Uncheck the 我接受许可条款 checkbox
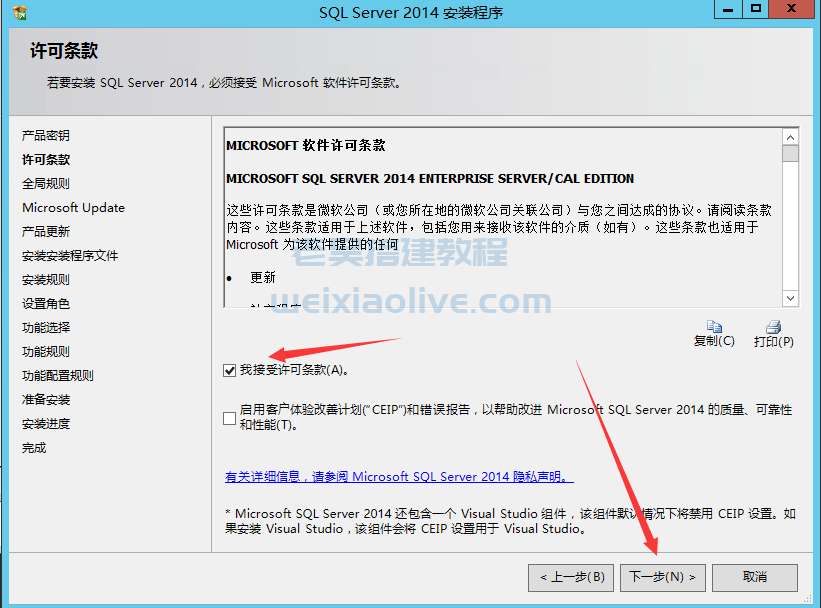The height and width of the screenshot is (608, 821). click(230, 370)
